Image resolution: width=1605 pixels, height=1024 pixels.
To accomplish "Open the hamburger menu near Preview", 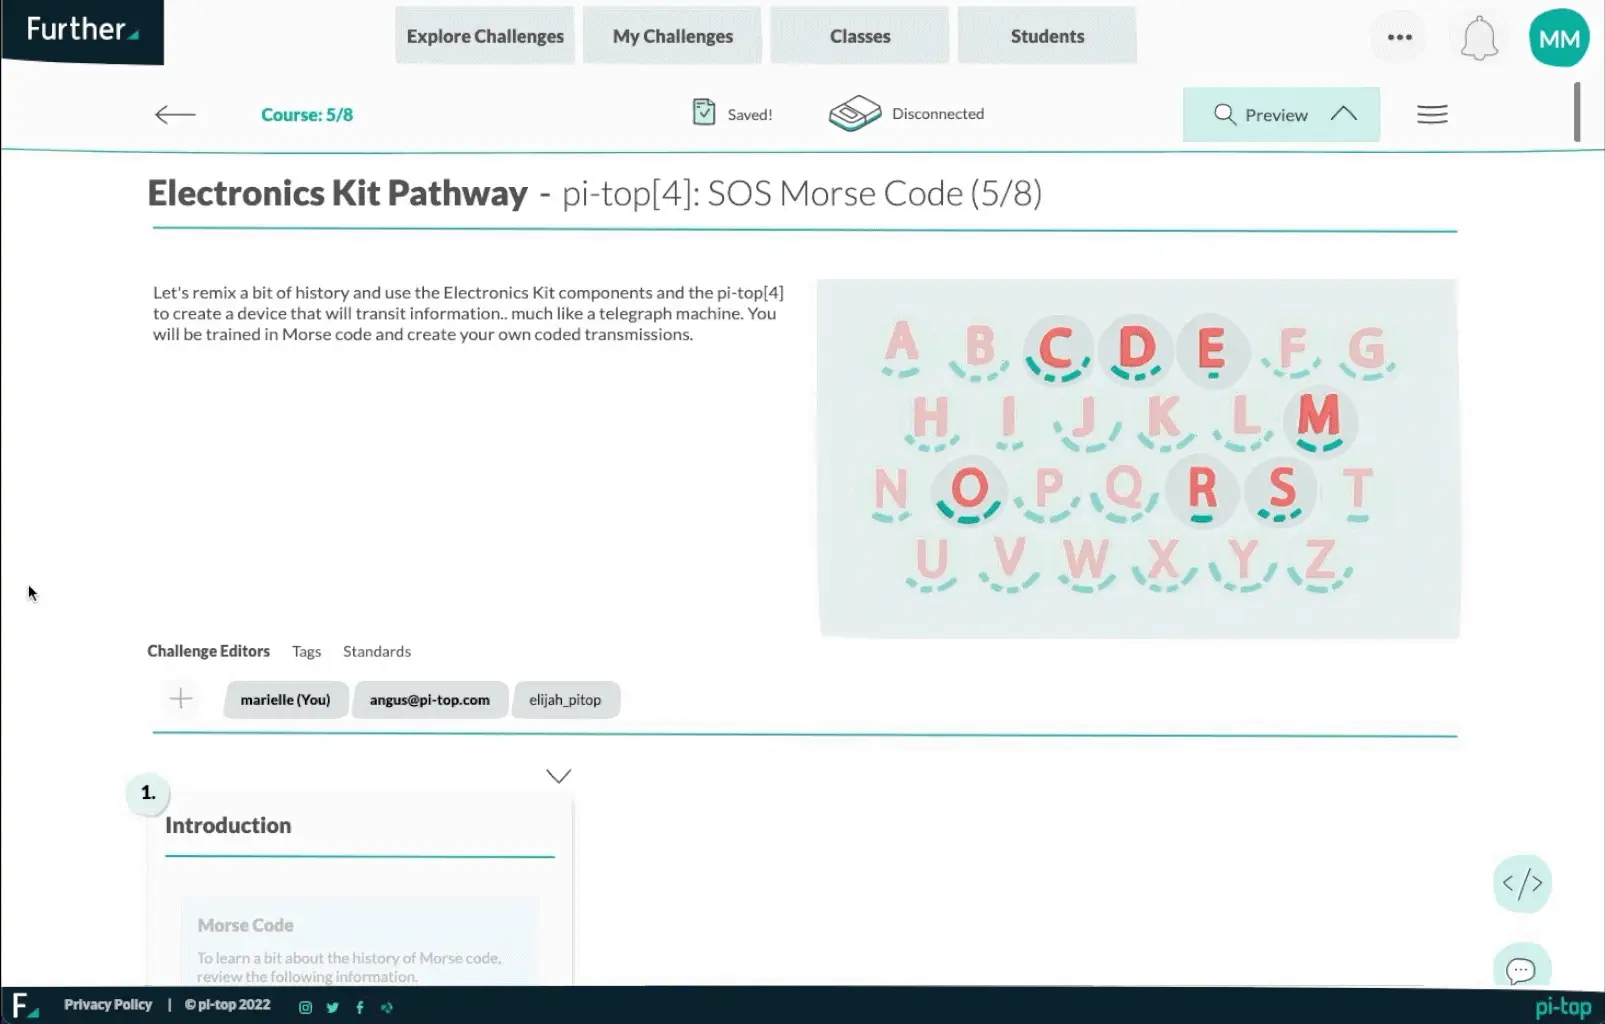I will coord(1432,114).
